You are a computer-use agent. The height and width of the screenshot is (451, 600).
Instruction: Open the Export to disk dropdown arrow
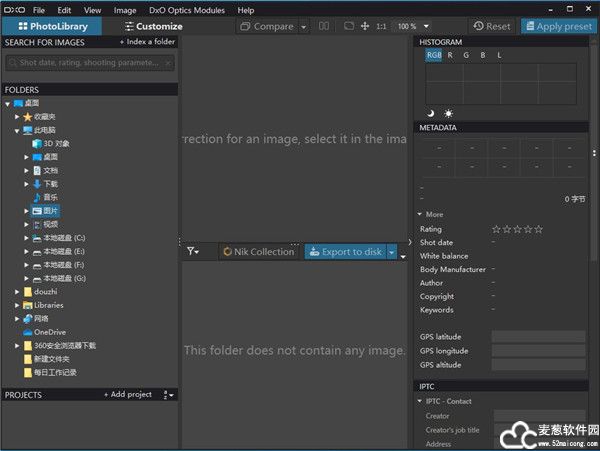pyautogui.click(x=392, y=252)
